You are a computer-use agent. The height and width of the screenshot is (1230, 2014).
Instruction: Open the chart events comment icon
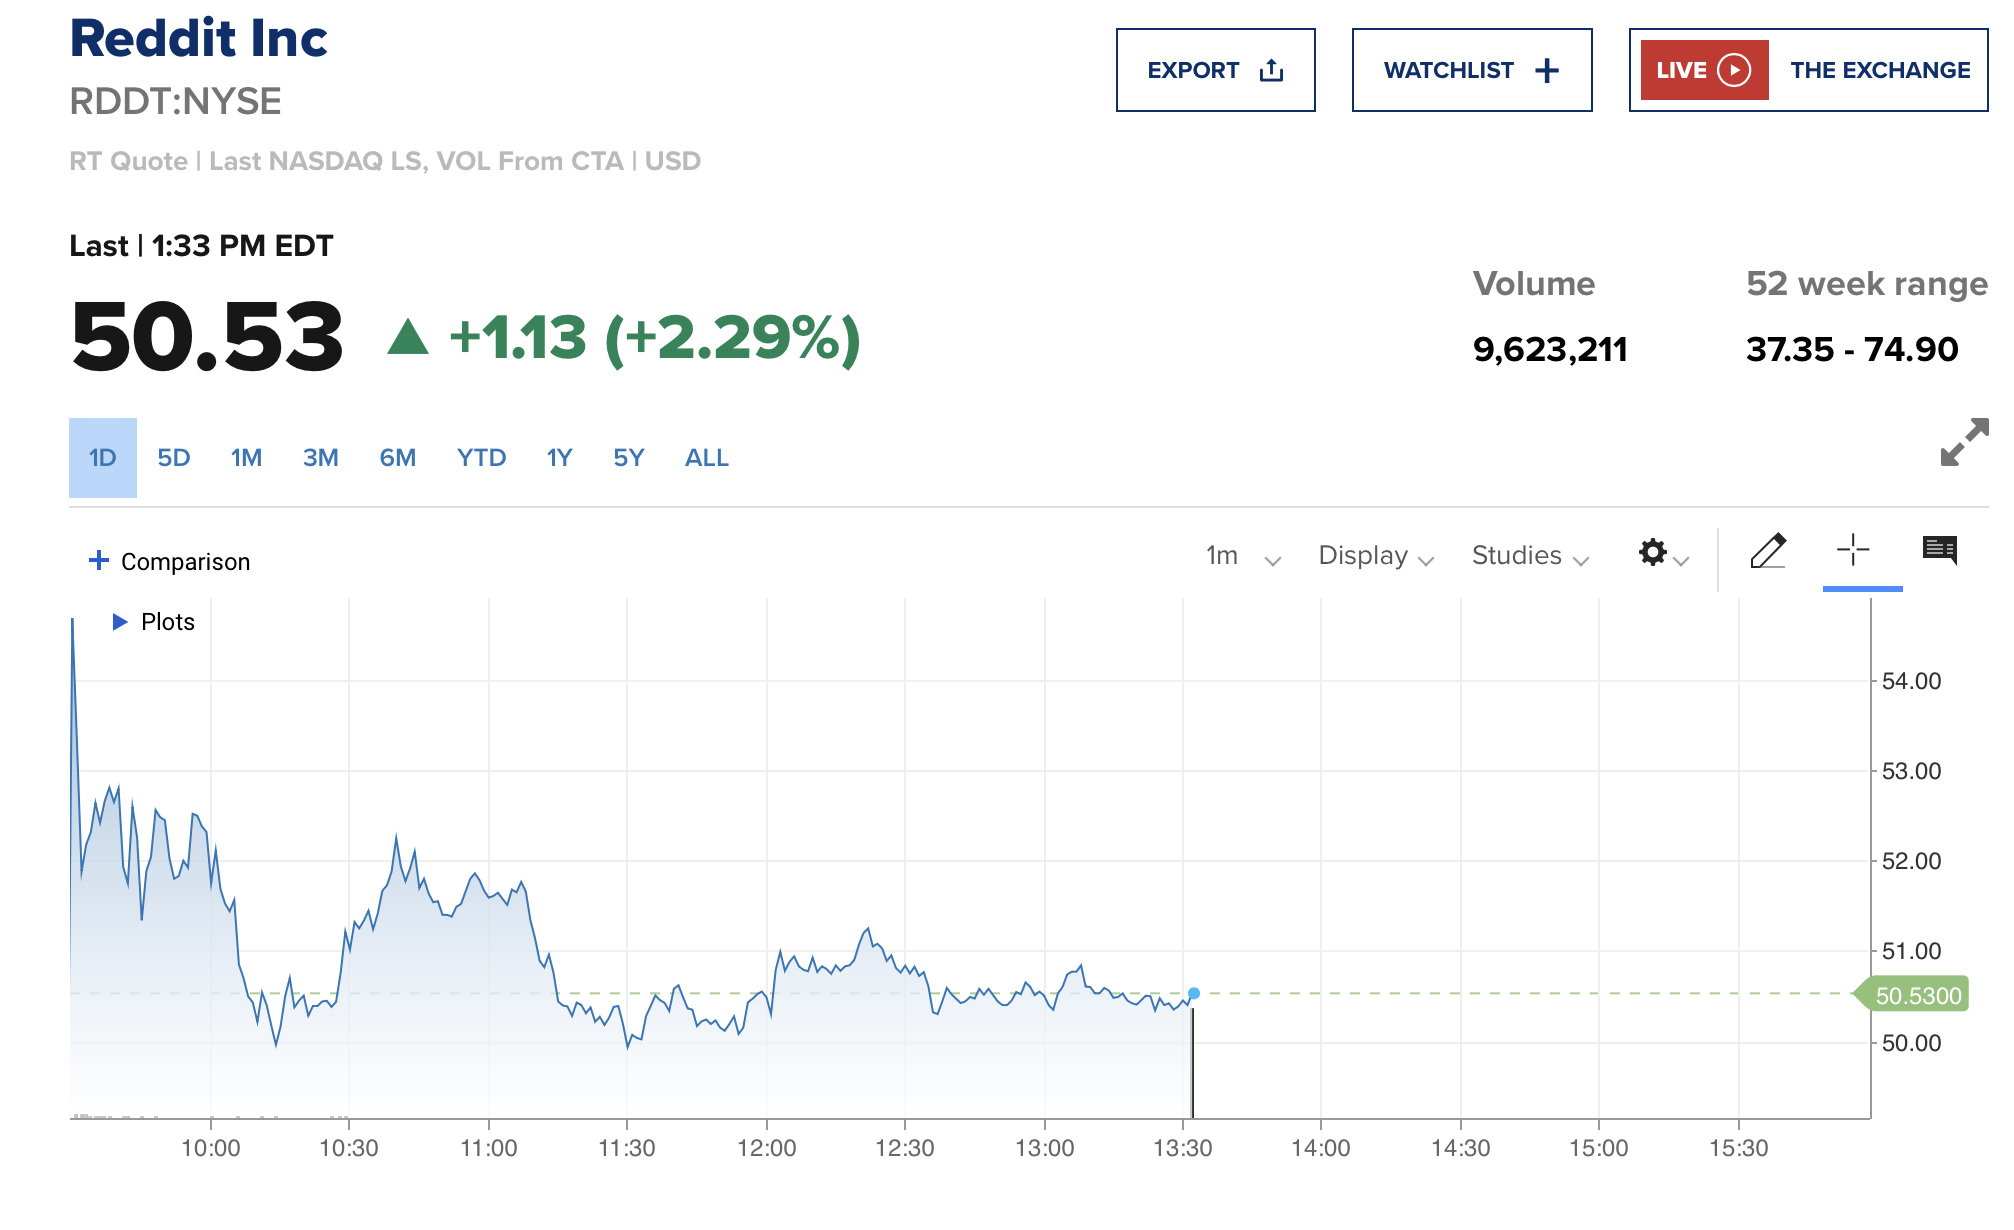point(1939,549)
